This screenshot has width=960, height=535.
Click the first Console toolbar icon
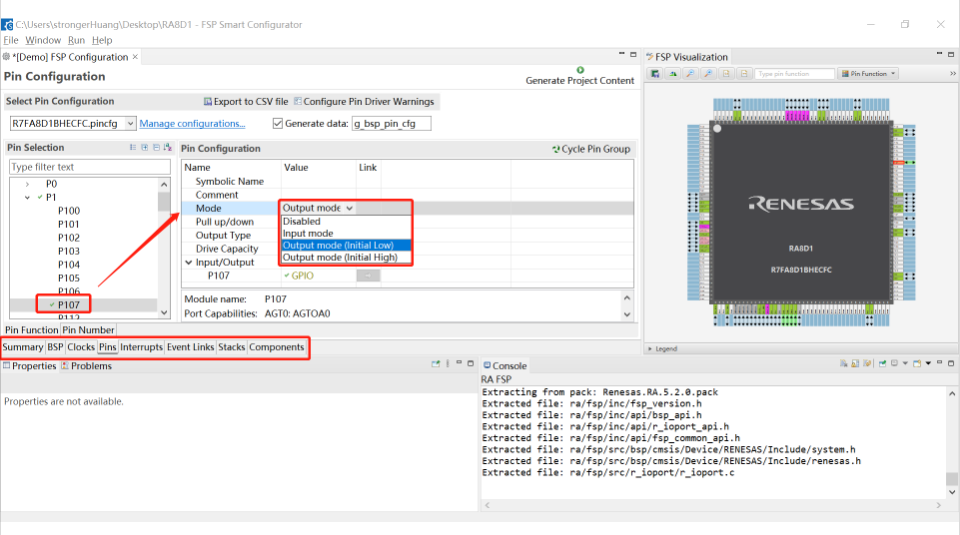[844, 364]
